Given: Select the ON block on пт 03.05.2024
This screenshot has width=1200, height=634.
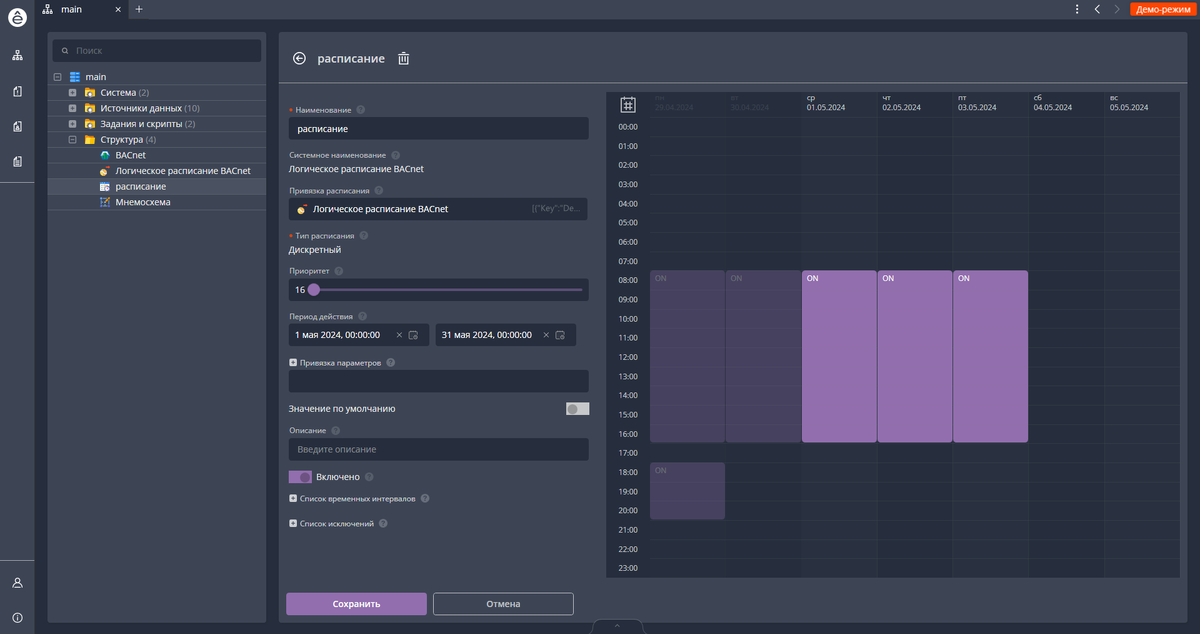Looking at the screenshot, I should pyautogui.click(x=990, y=356).
